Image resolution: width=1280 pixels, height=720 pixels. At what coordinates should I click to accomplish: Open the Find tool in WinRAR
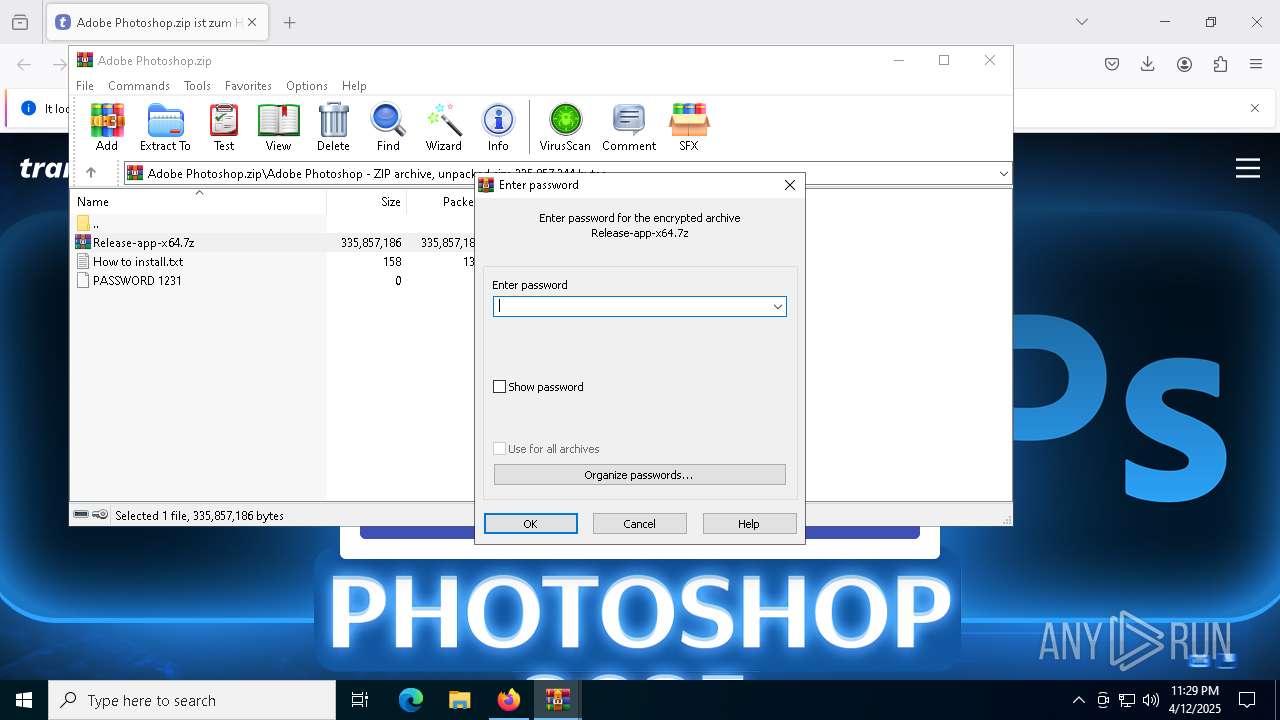pos(388,127)
